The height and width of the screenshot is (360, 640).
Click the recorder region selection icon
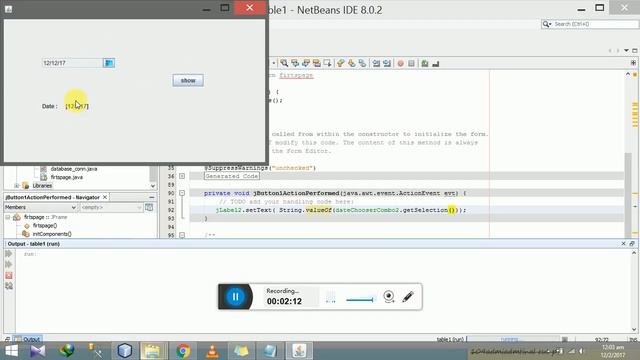(331, 297)
